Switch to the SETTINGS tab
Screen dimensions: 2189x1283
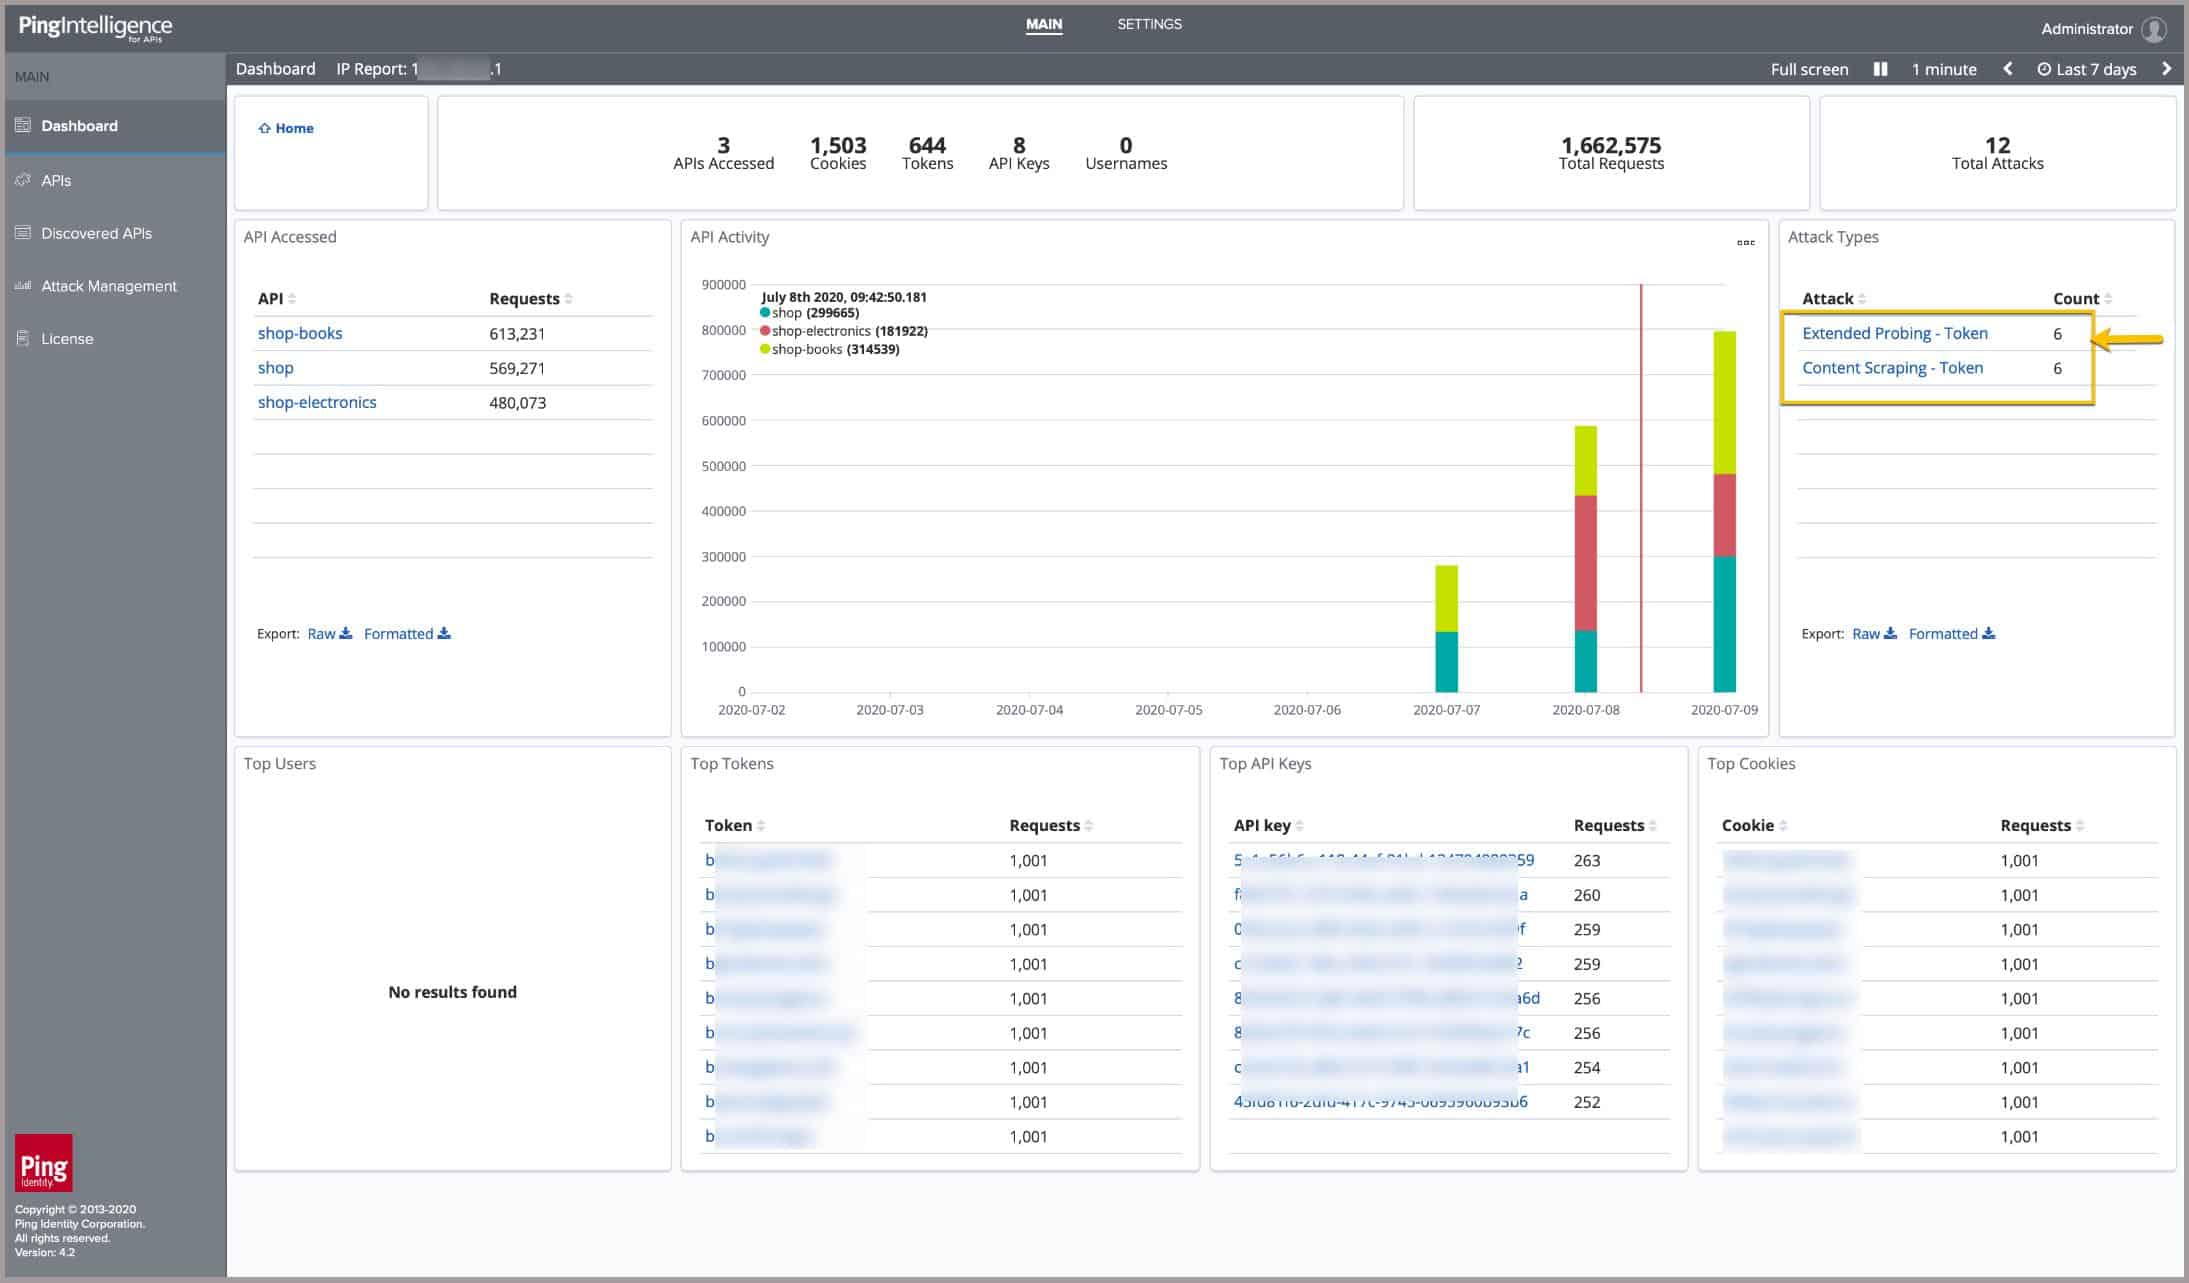(1149, 24)
